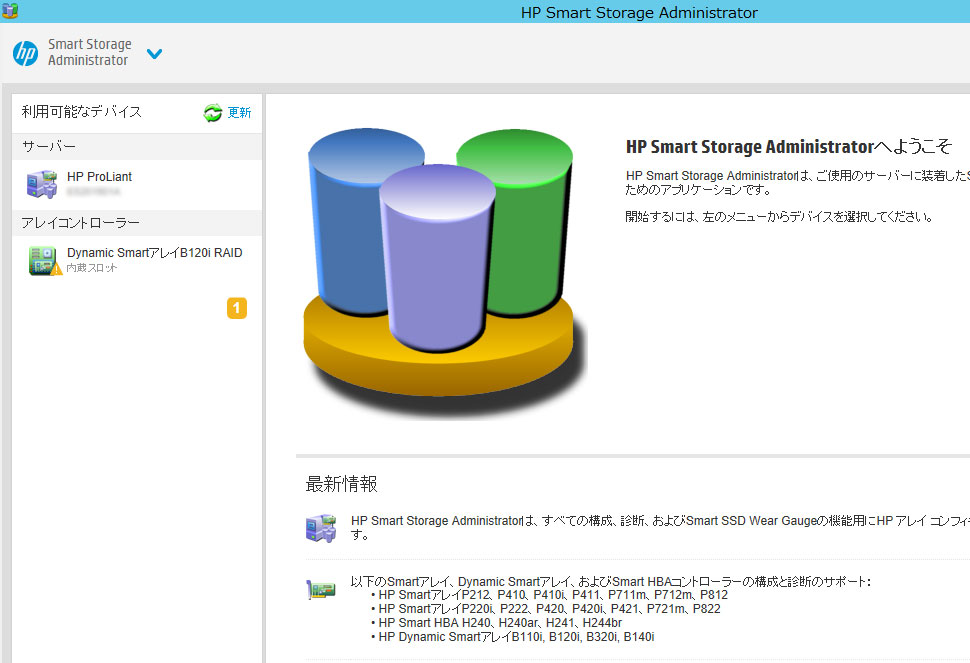Click the HP Smart Storage Administratorへようこそ heading
The height and width of the screenshot is (663, 970).
click(789, 147)
